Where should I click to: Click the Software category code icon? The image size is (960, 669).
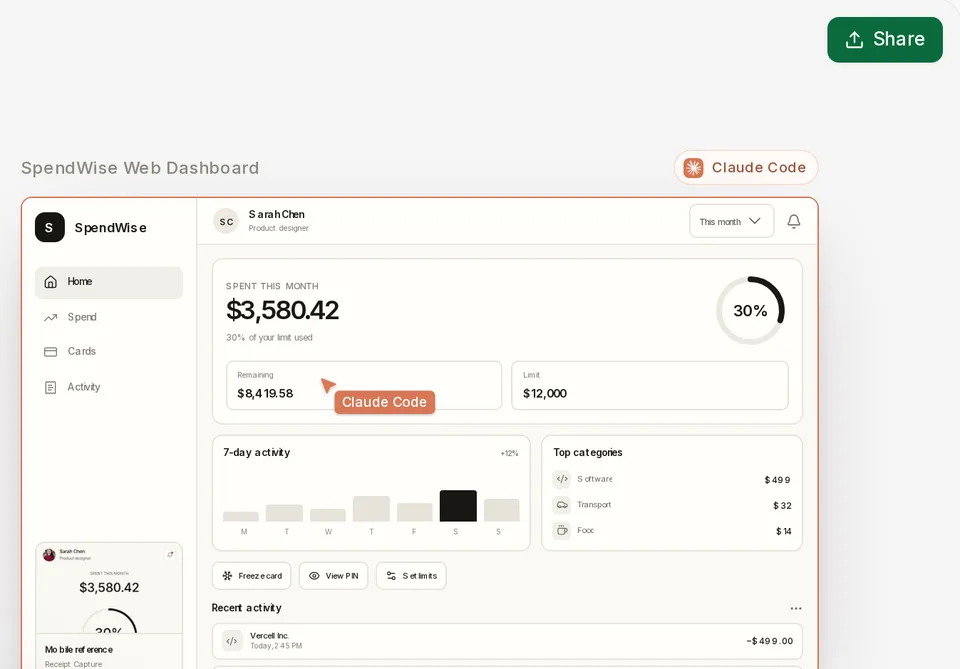coord(562,479)
